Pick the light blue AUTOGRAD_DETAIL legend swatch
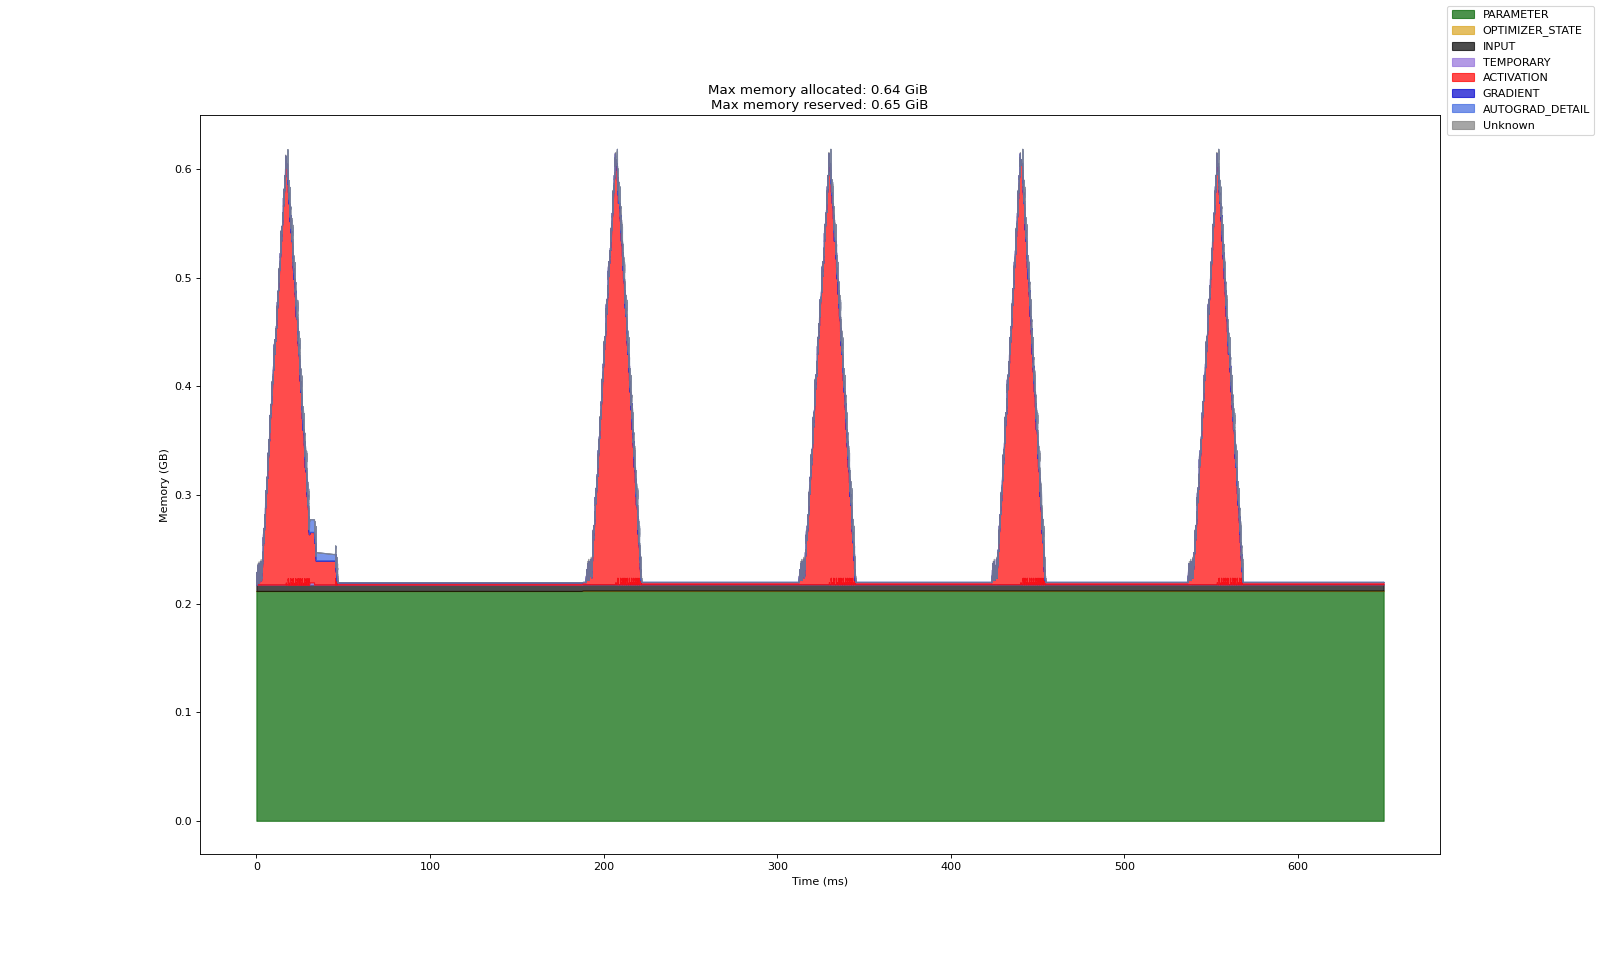Viewport: 1600px width, 960px height. tap(1463, 109)
